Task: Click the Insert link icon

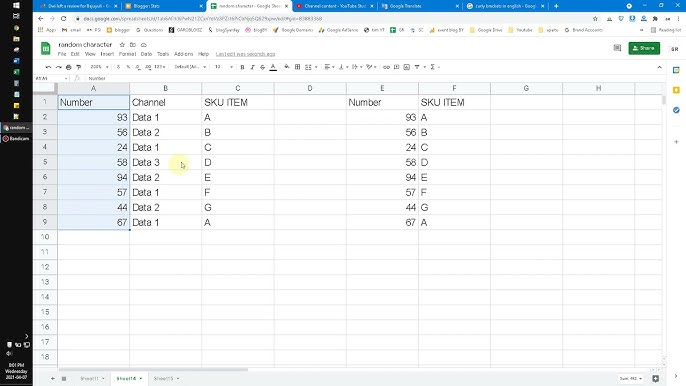Action: (x=386, y=67)
